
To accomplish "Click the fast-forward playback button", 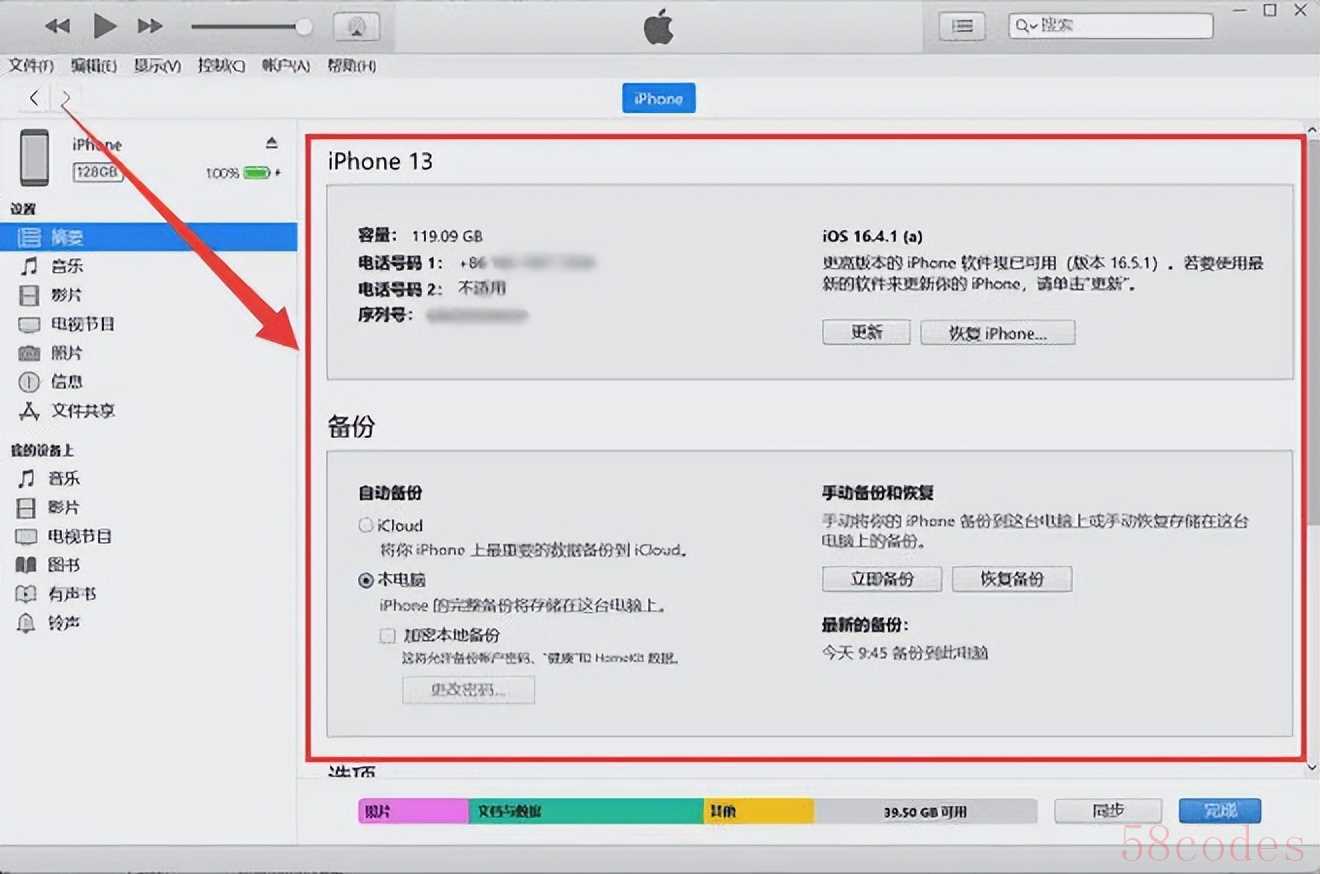I will pos(150,26).
